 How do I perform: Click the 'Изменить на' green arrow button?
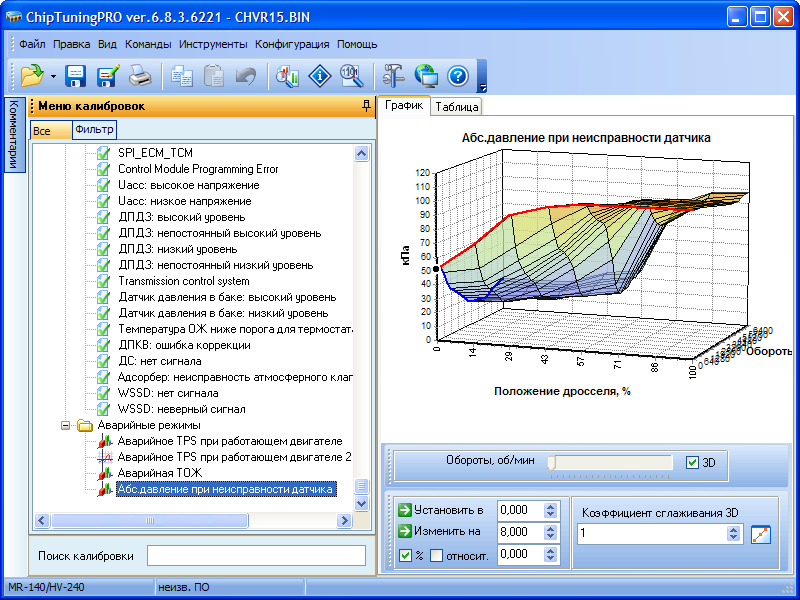pos(405,533)
